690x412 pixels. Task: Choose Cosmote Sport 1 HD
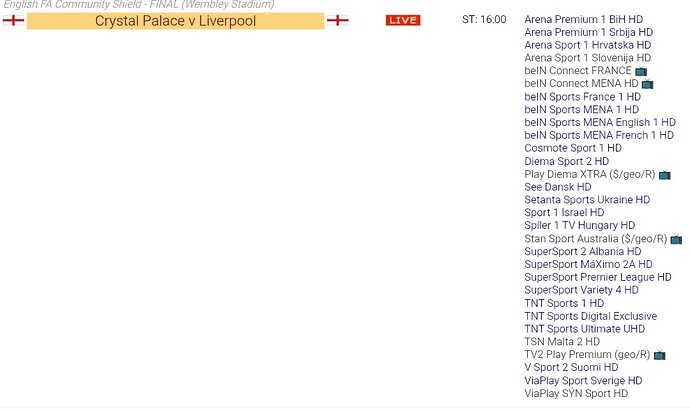(572, 148)
